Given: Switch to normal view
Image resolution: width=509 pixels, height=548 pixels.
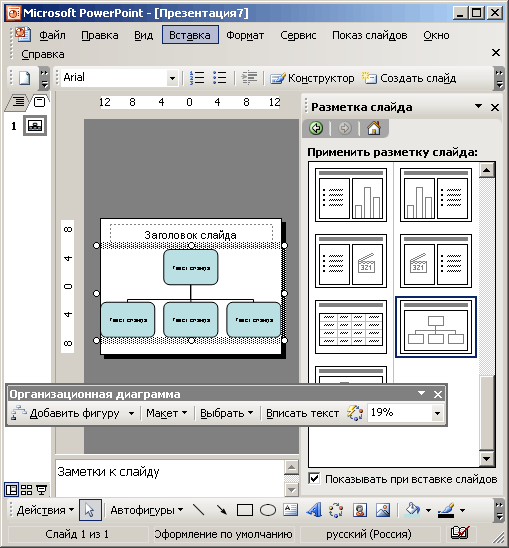Looking at the screenshot, I should 11,490.
